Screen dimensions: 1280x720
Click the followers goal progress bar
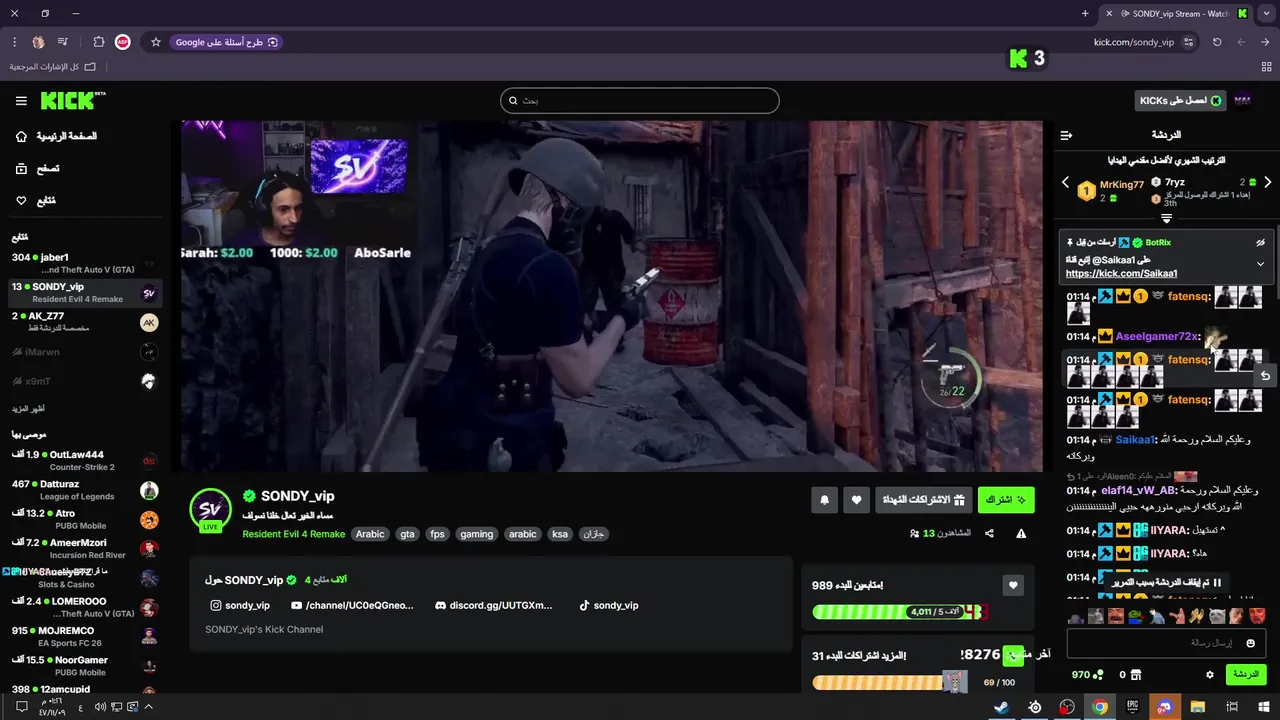coord(900,612)
